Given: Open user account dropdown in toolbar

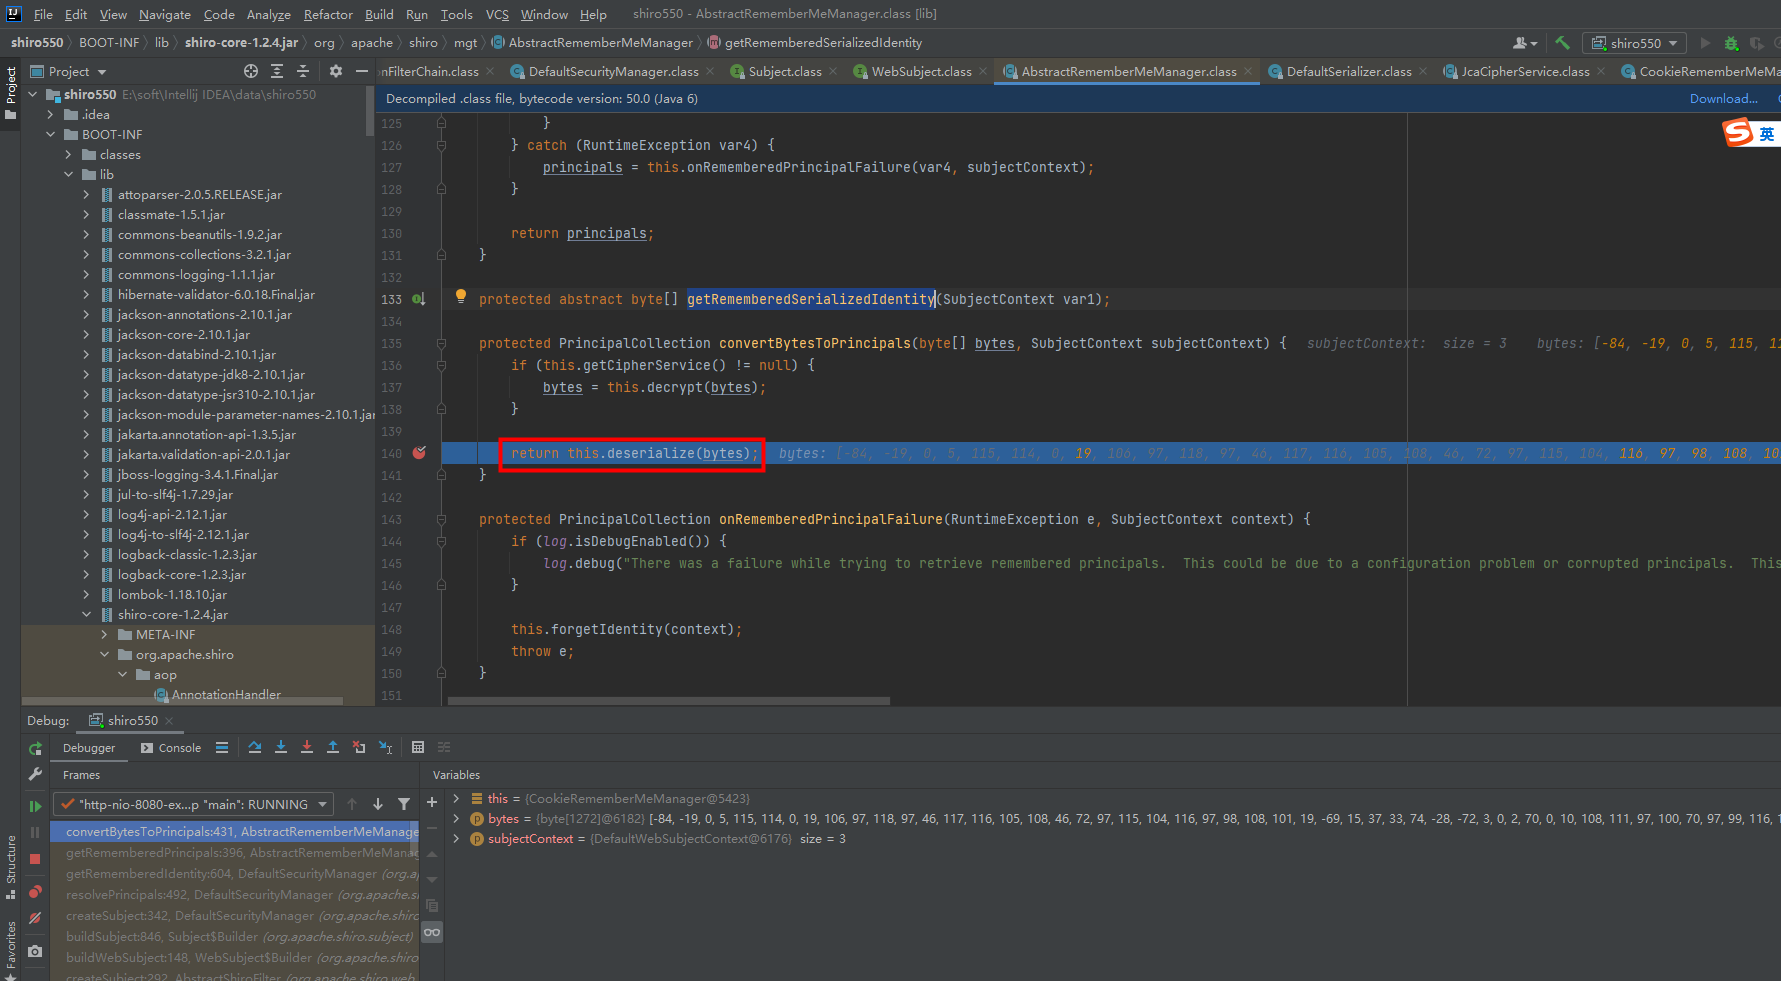Looking at the screenshot, I should click(x=1525, y=43).
